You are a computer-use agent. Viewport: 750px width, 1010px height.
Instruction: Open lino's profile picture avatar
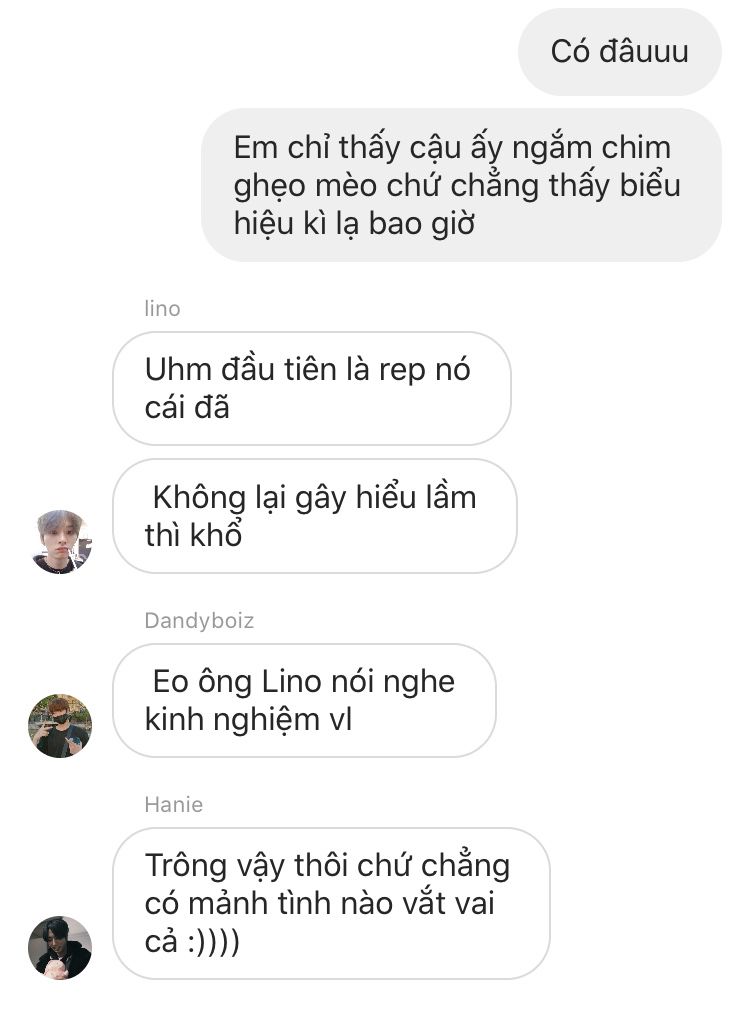[x=61, y=542]
